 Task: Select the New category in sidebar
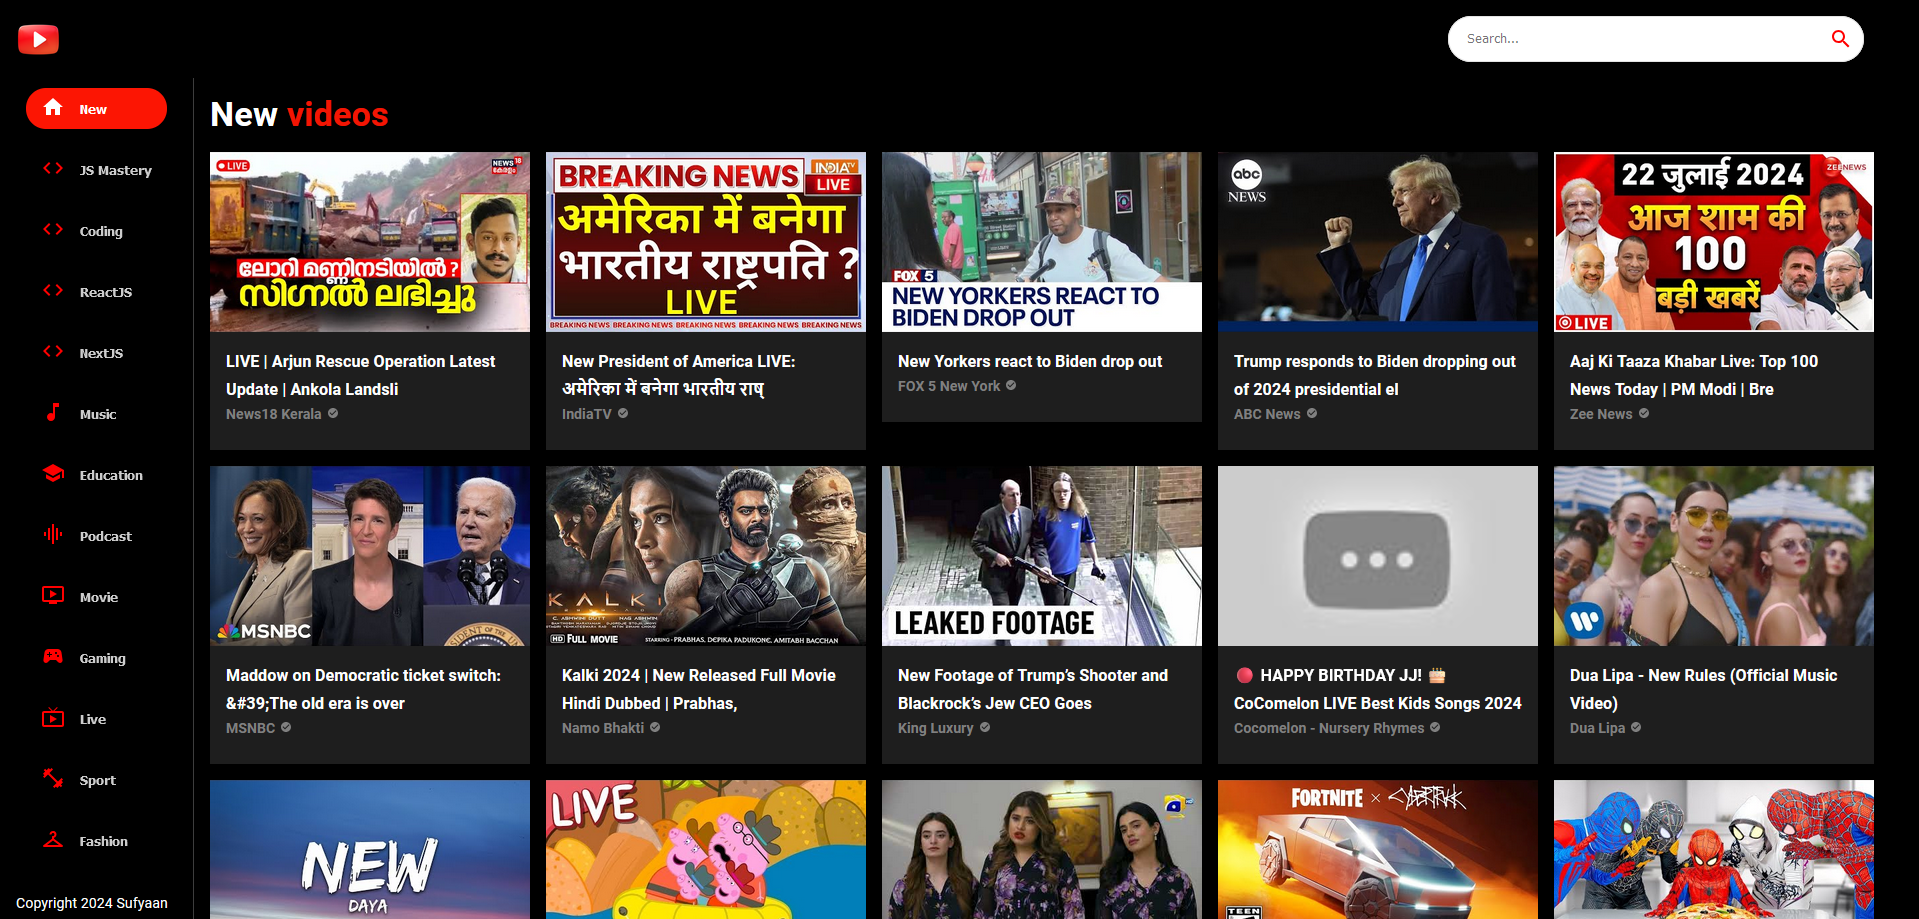(x=96, y=109)
